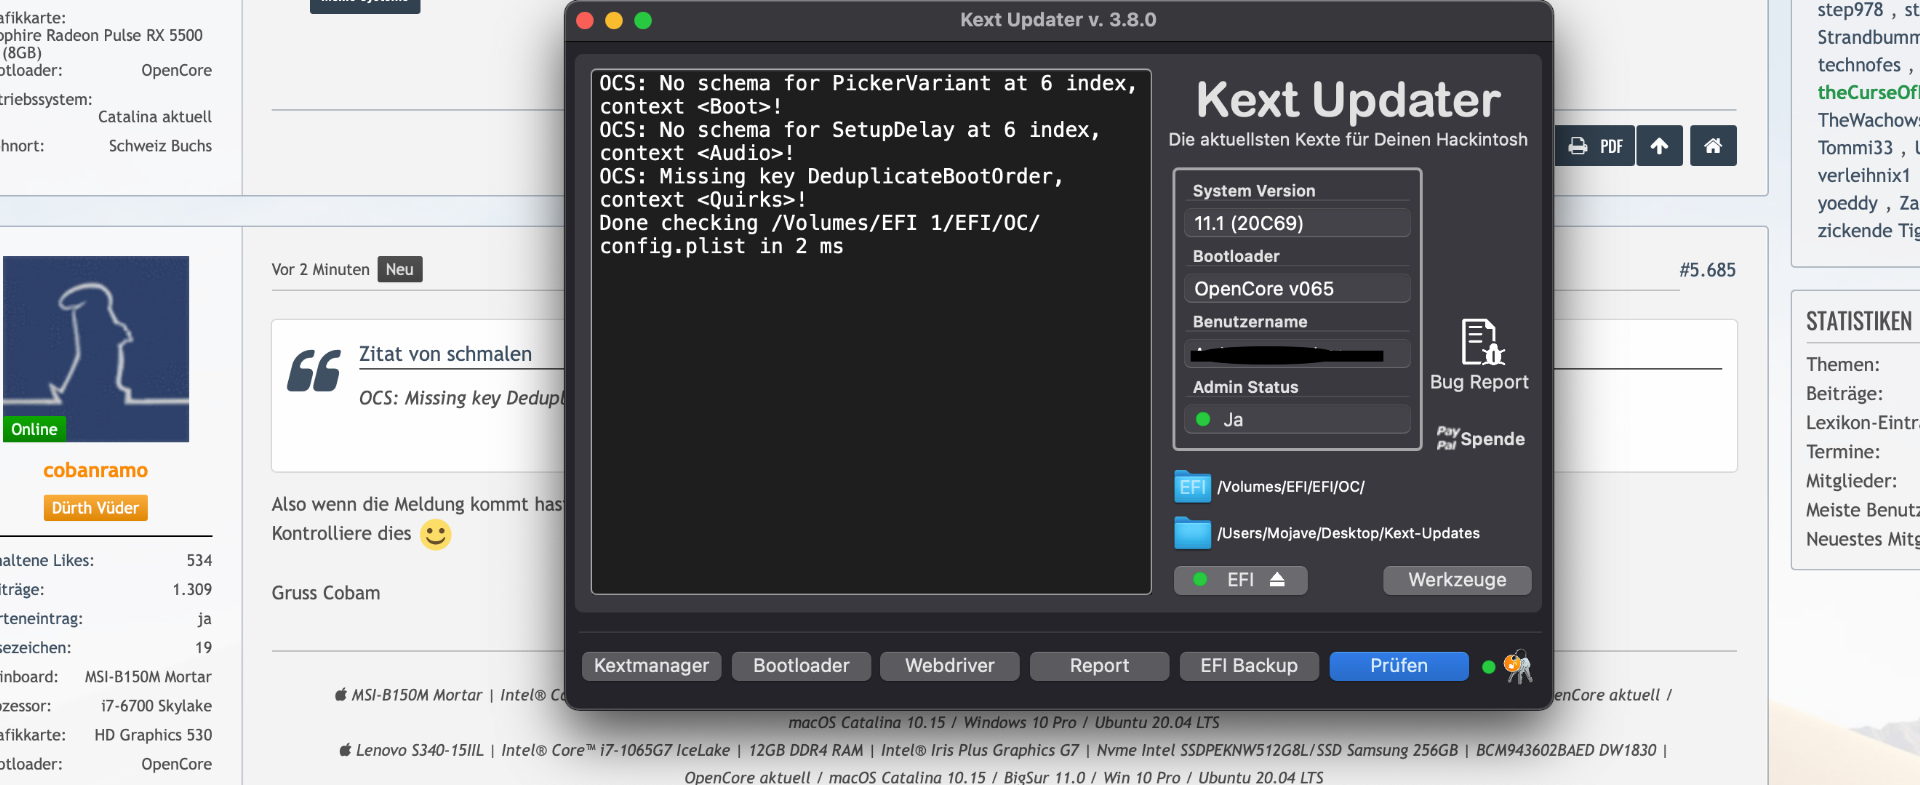The image size is (1920, 785).
Task: Click the 'Gruss Cobam' sign-off text
Action: (326, 593)
